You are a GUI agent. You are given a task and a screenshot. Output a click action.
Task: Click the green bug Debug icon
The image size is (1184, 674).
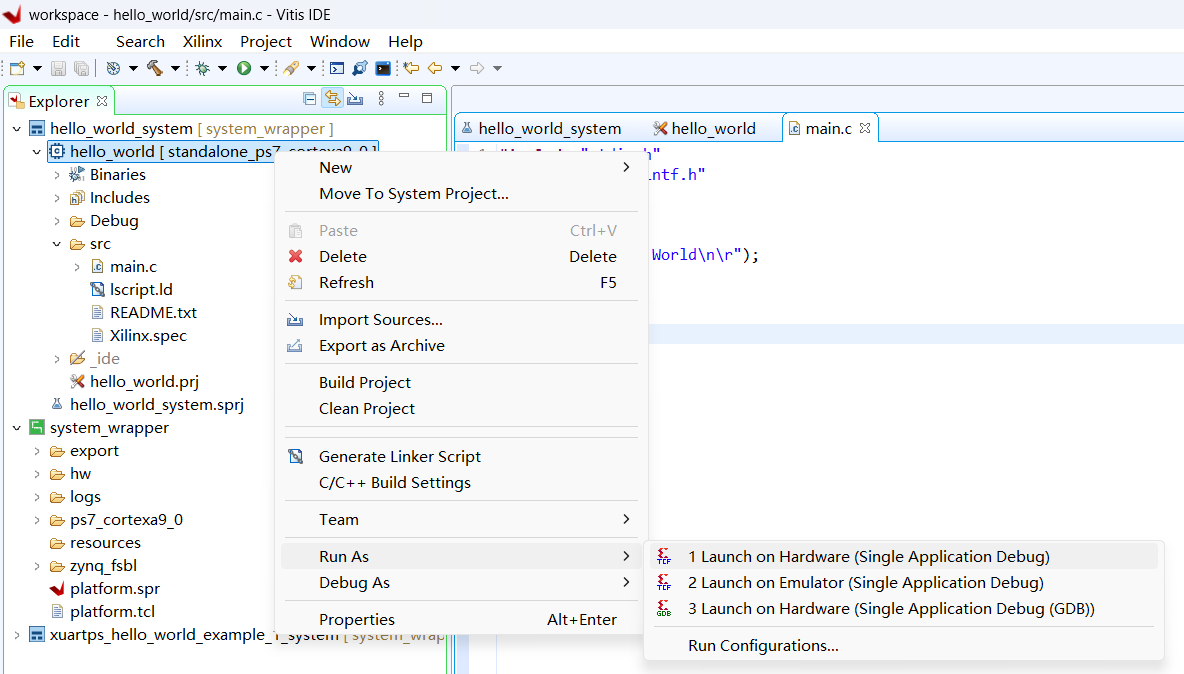click(x=202, y=69)
